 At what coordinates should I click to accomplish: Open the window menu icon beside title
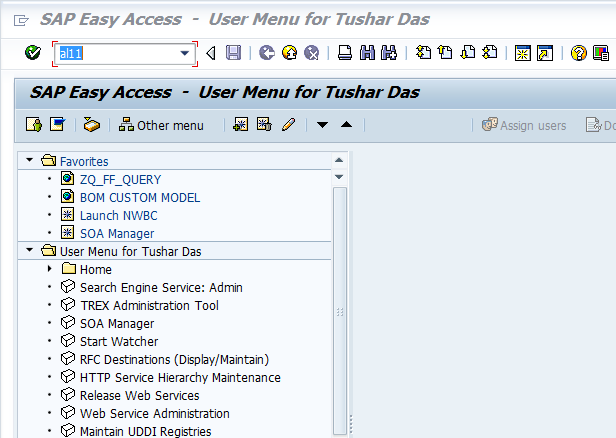click(x=21, y=20)
